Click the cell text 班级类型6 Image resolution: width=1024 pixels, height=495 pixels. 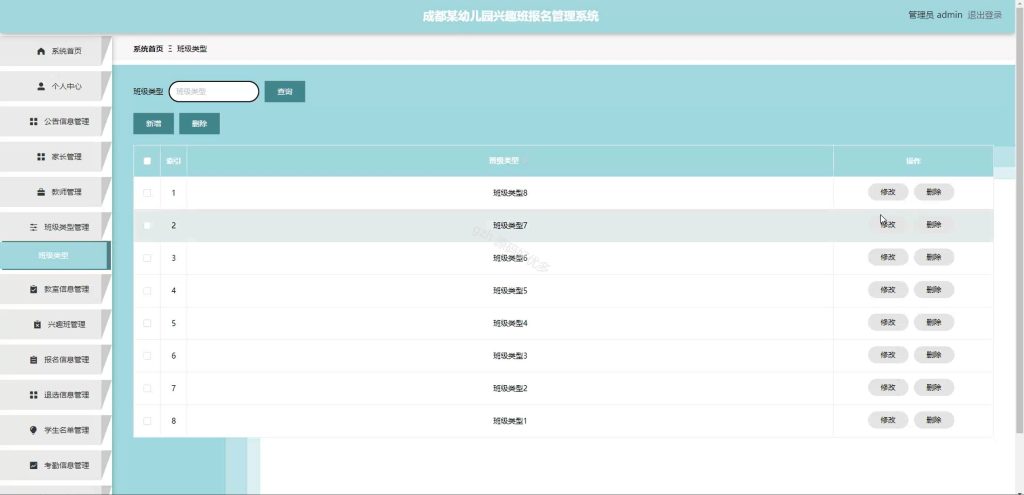[510, 258]
